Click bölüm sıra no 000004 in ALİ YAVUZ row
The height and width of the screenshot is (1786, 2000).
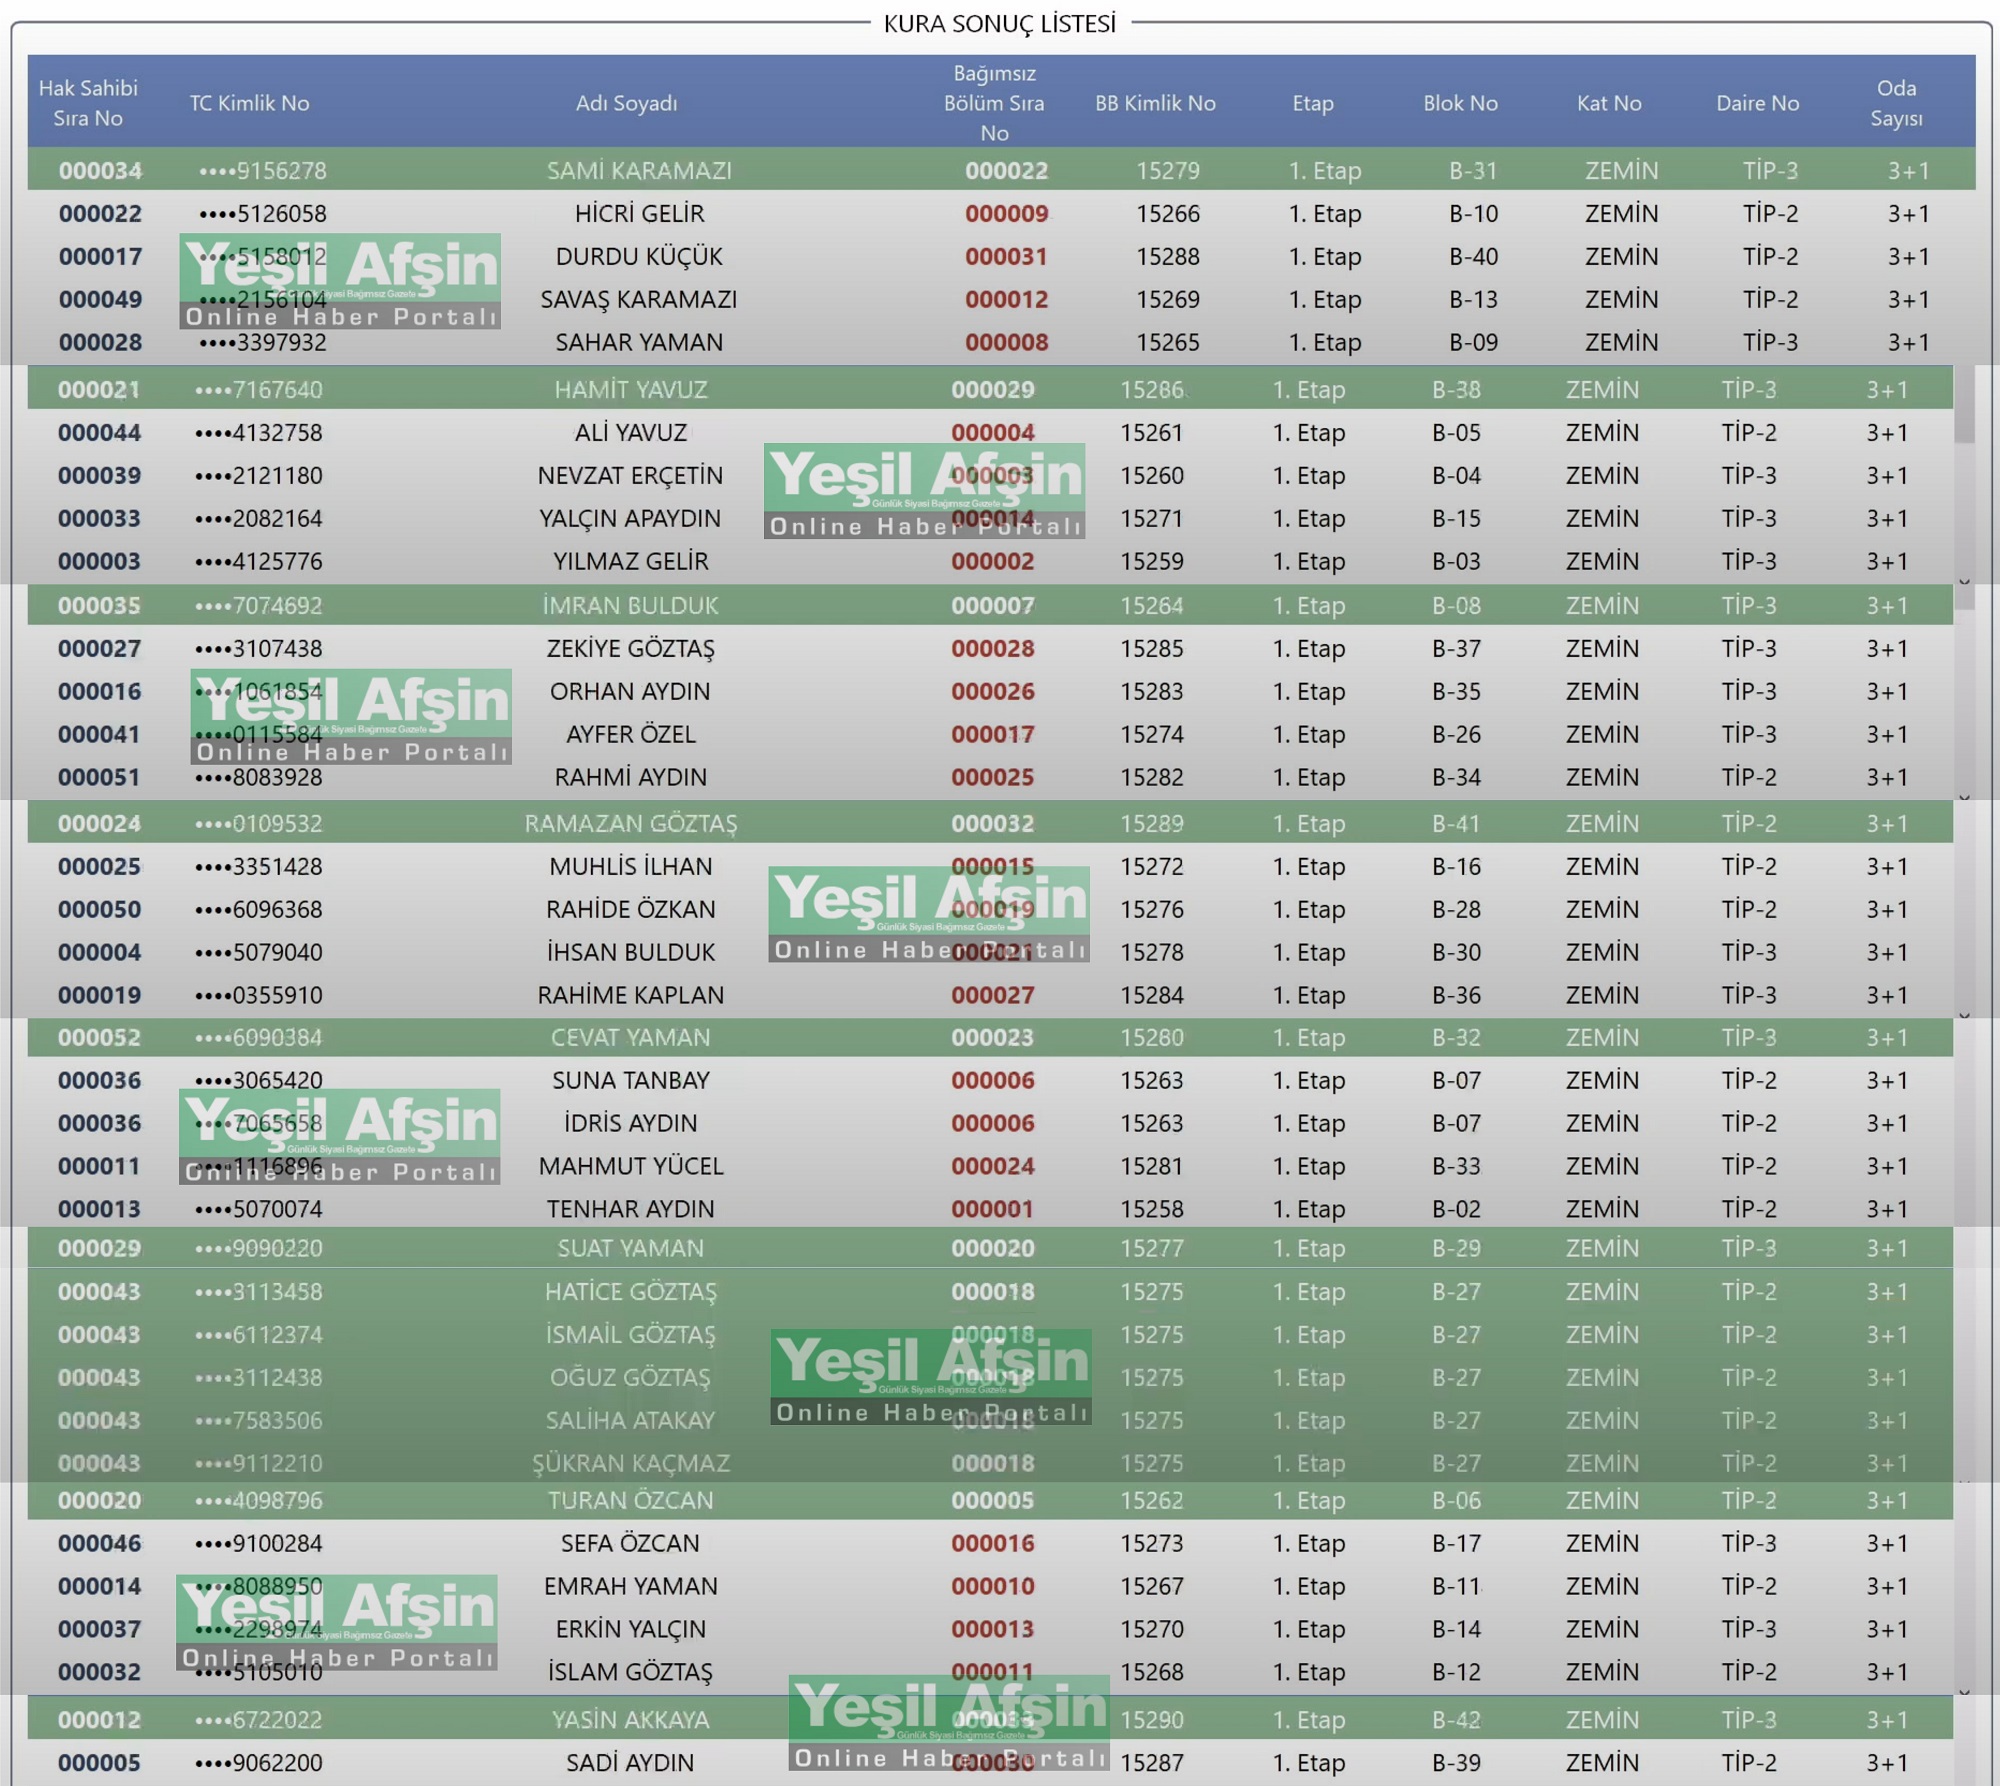(993, 432)
